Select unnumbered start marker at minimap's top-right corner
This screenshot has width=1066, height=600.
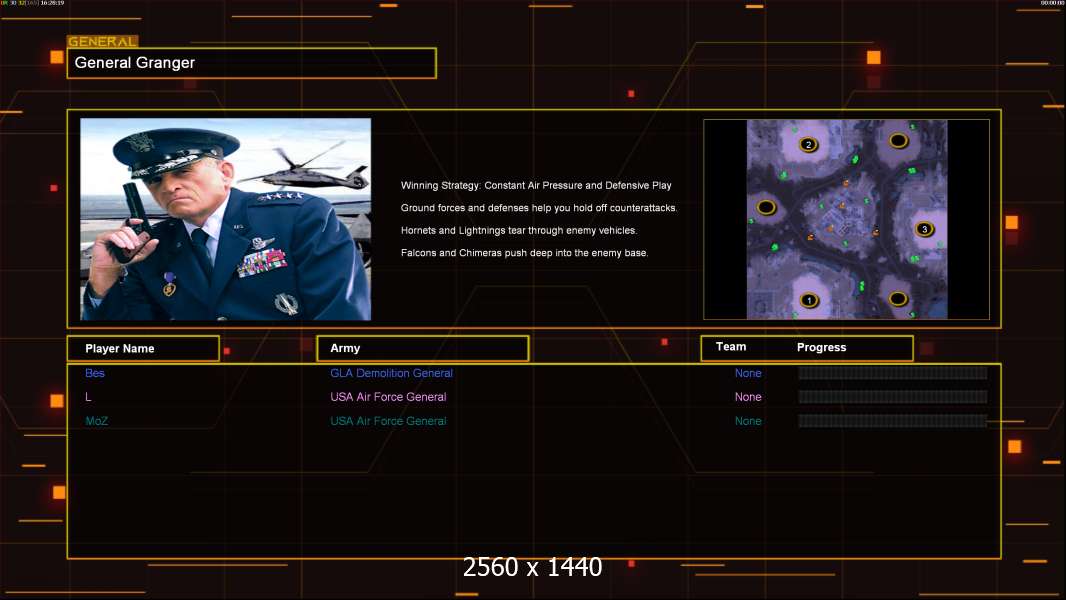899,141
